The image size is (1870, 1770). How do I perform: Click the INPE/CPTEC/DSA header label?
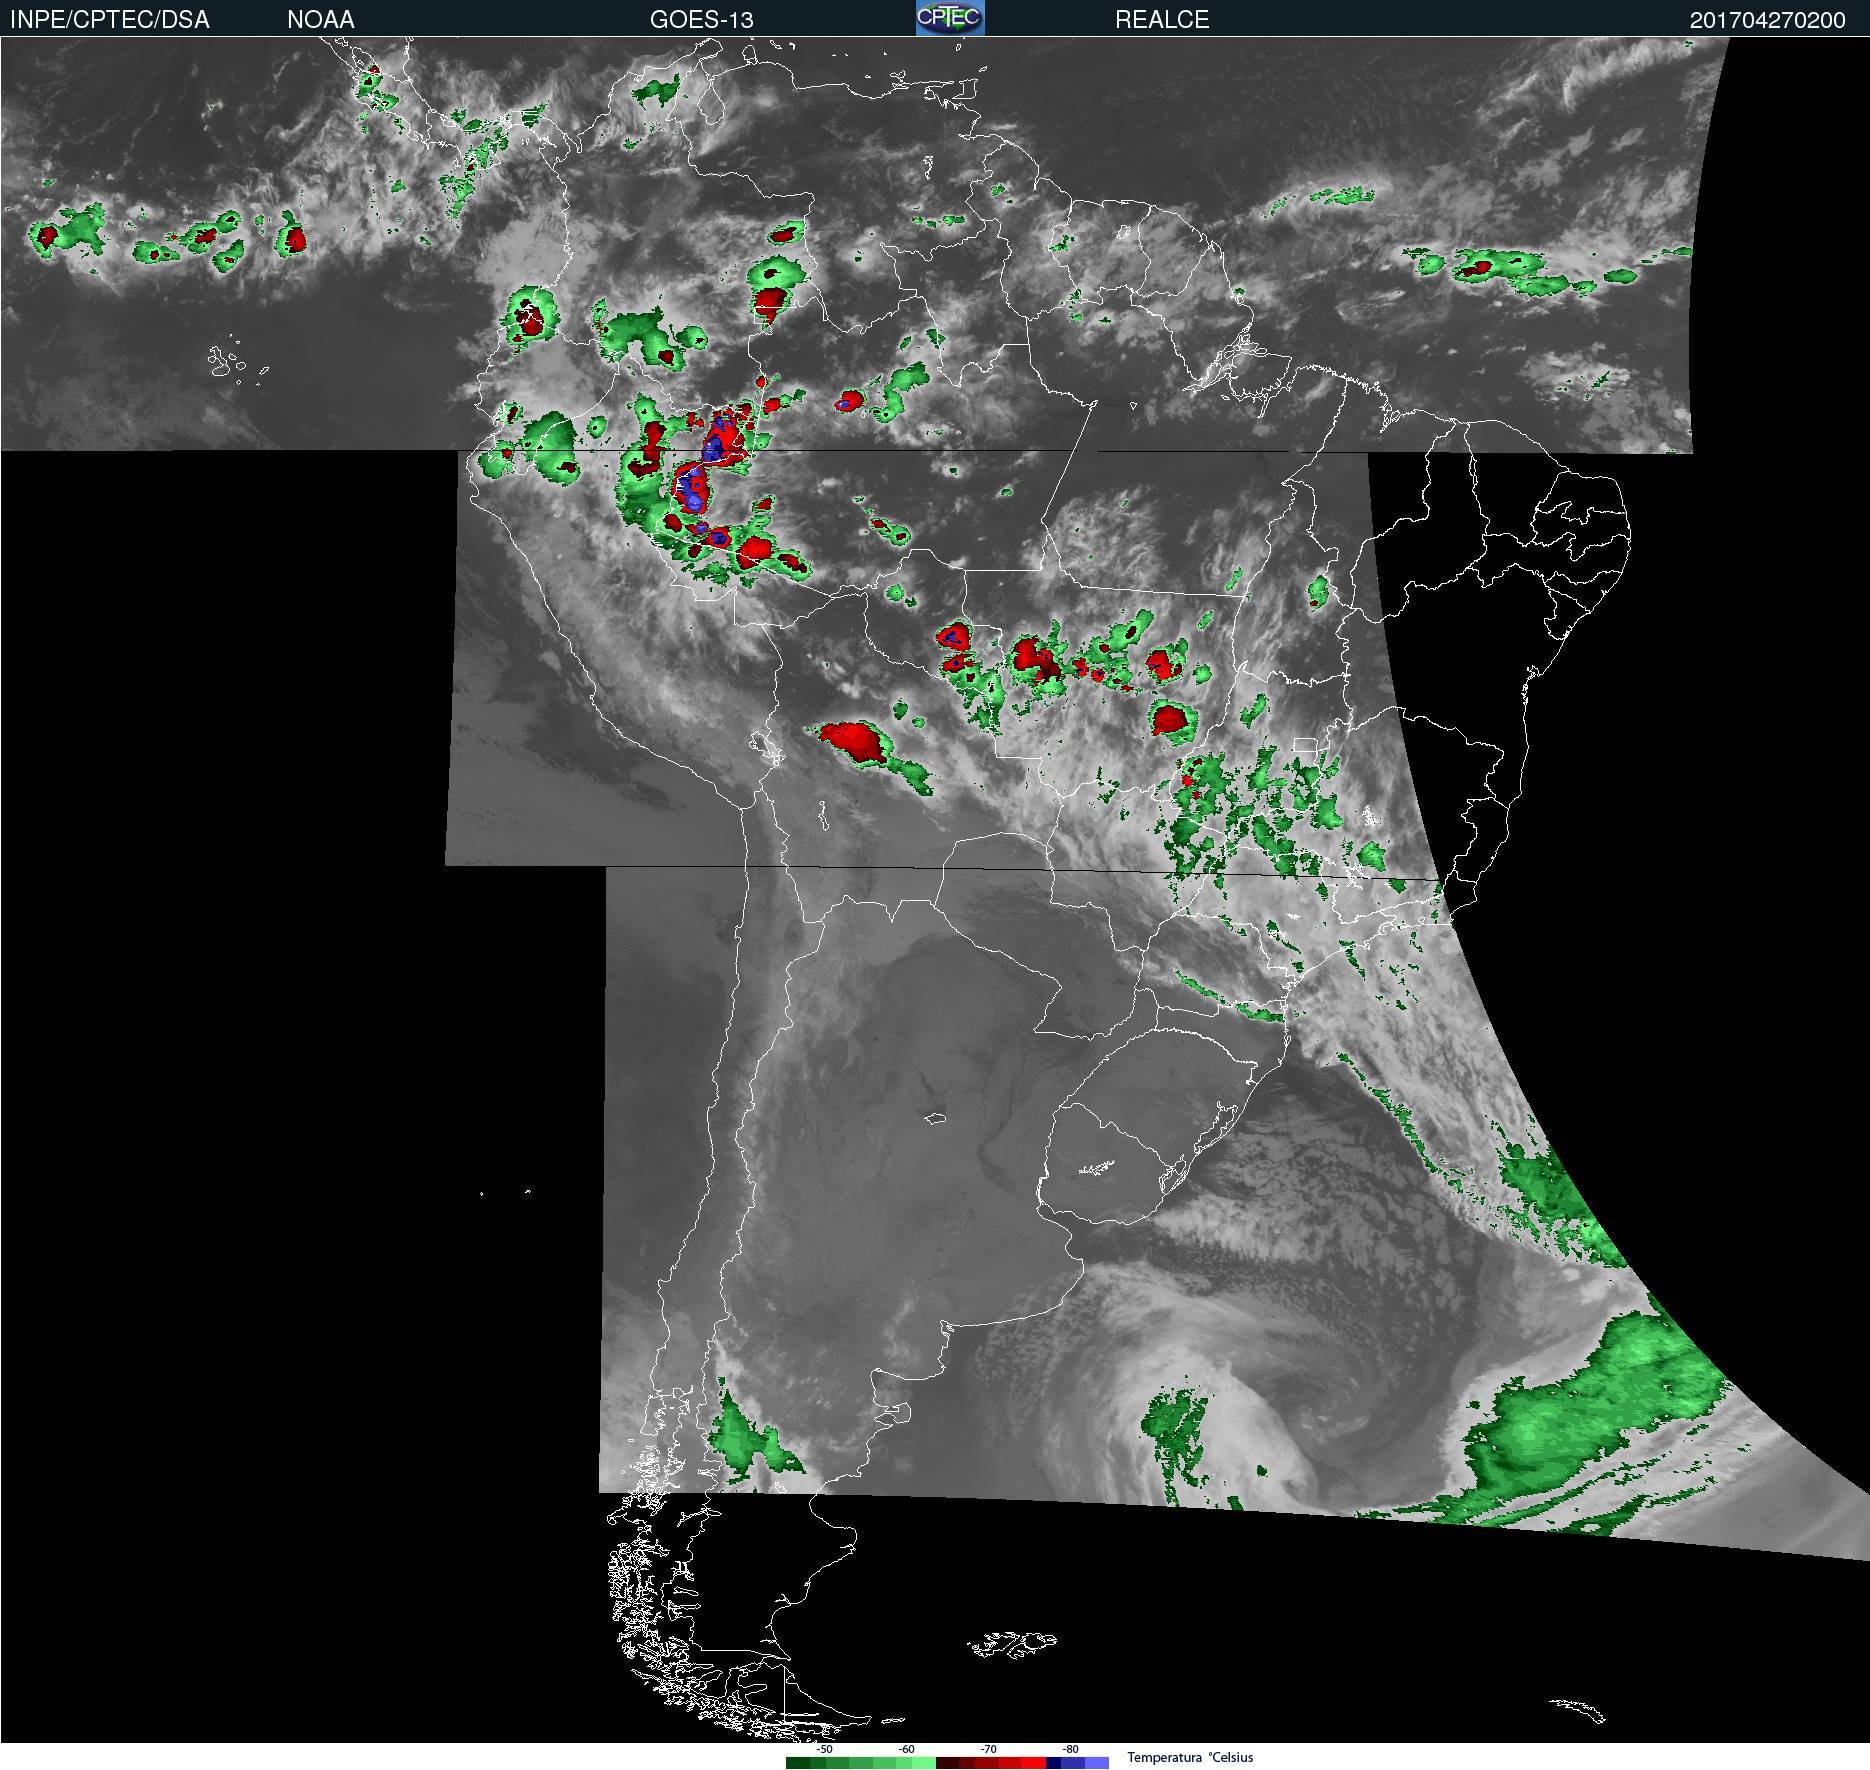click(110, 20)
